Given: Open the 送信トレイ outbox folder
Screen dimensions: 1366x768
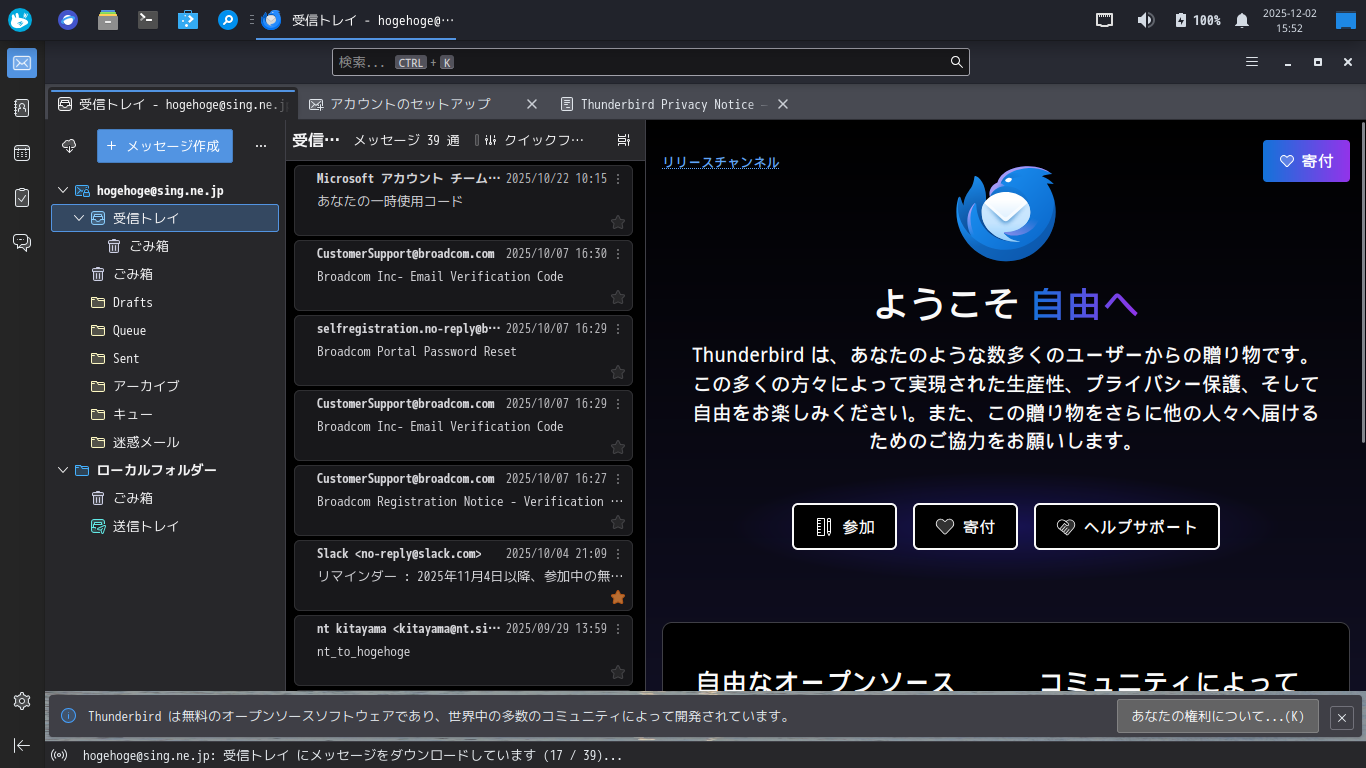Looking at the screenshot, I should point(135,526).
